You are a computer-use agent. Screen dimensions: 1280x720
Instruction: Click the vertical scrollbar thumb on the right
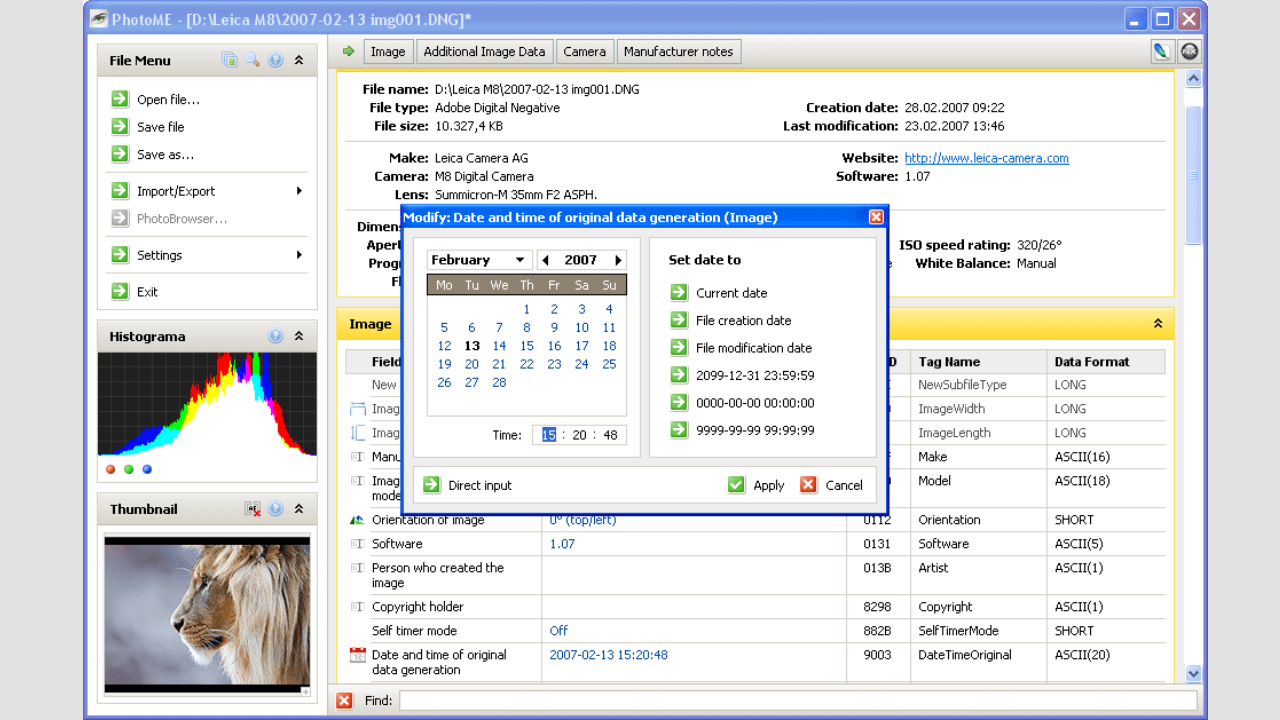pos(1193,175)
